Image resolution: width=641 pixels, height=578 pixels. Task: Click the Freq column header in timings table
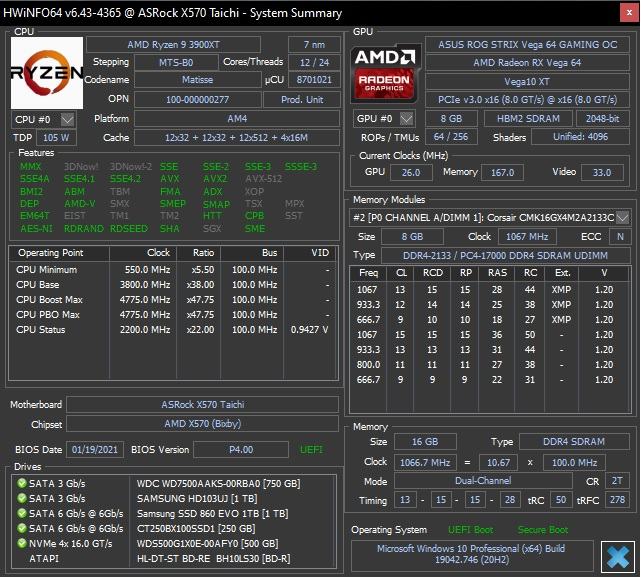369,273
